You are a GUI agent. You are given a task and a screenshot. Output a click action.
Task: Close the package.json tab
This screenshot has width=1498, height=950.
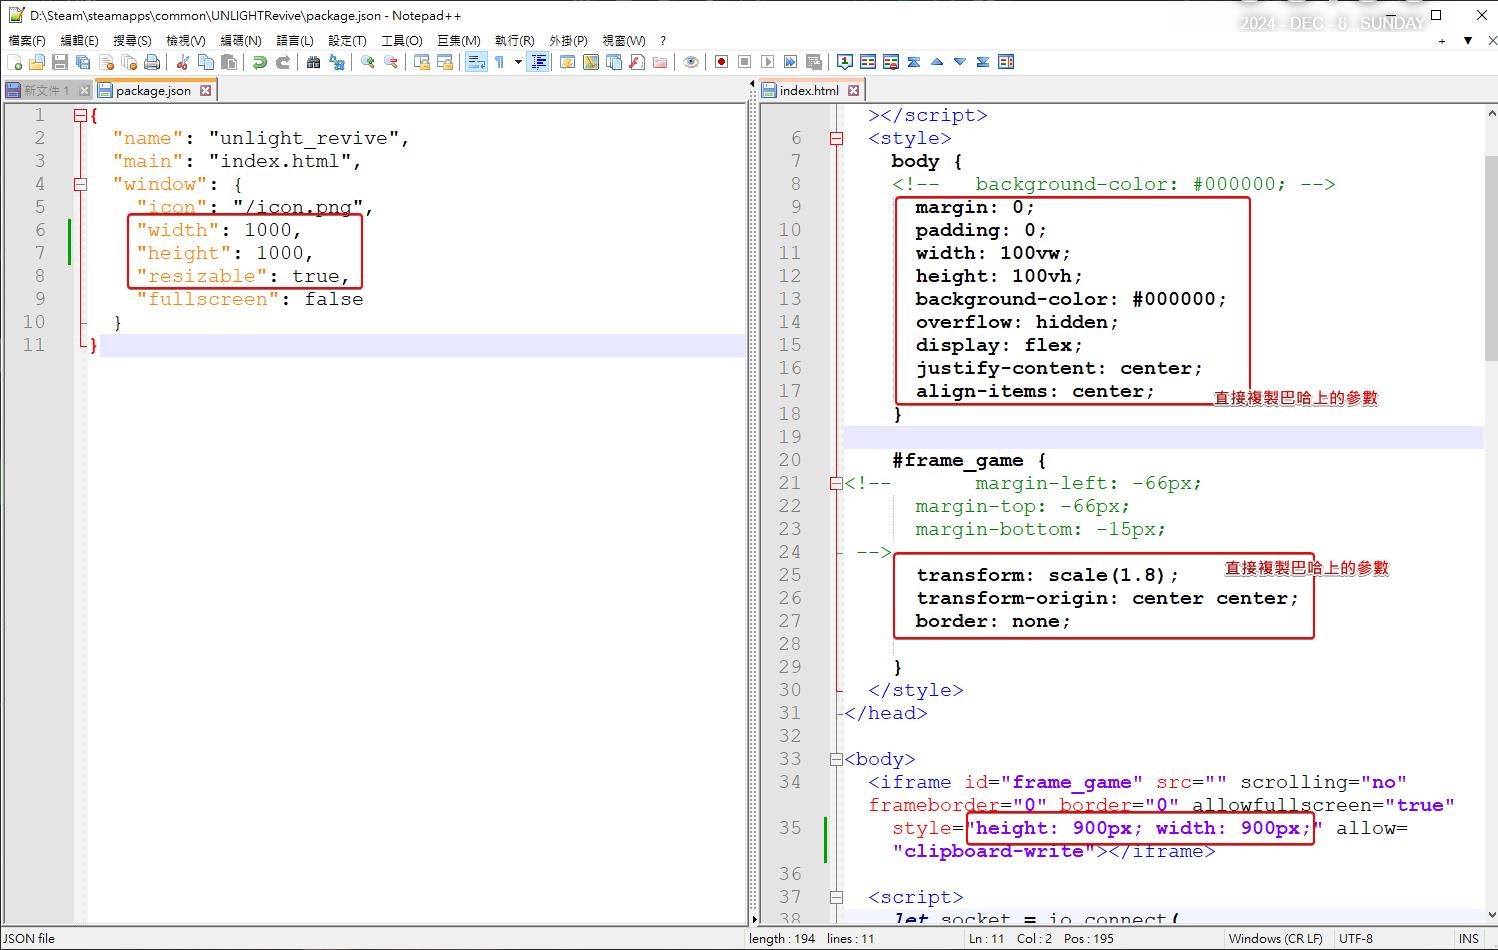click(205, 90)
